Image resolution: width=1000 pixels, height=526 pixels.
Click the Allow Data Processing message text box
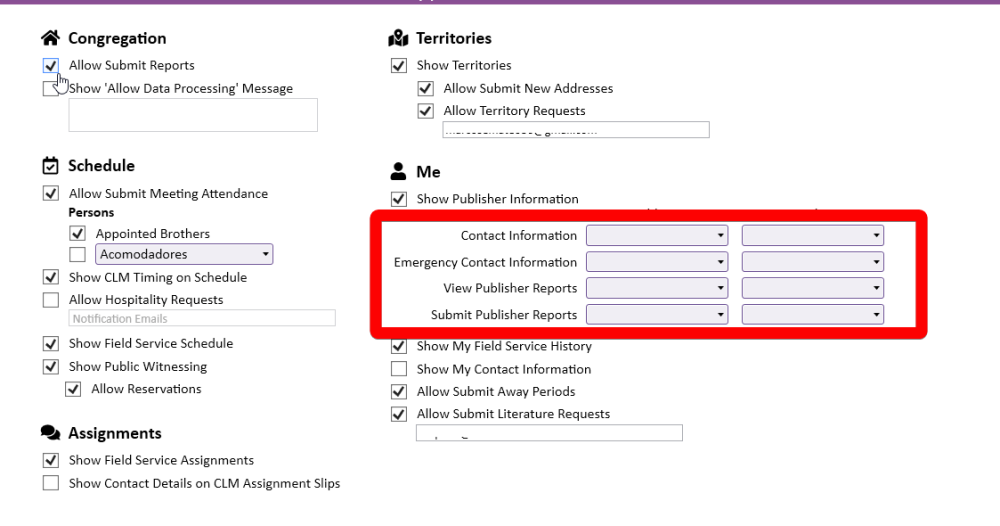click(x=192, y=115)
